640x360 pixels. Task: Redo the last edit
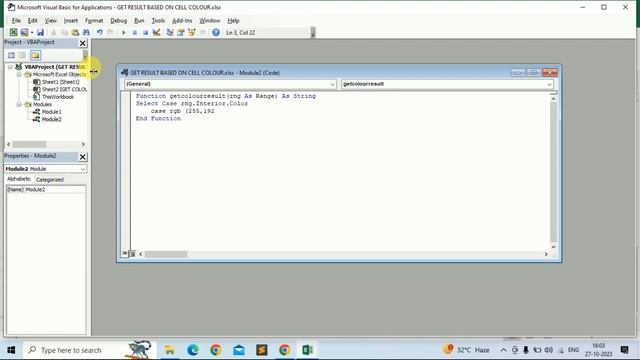coord(110,32)
